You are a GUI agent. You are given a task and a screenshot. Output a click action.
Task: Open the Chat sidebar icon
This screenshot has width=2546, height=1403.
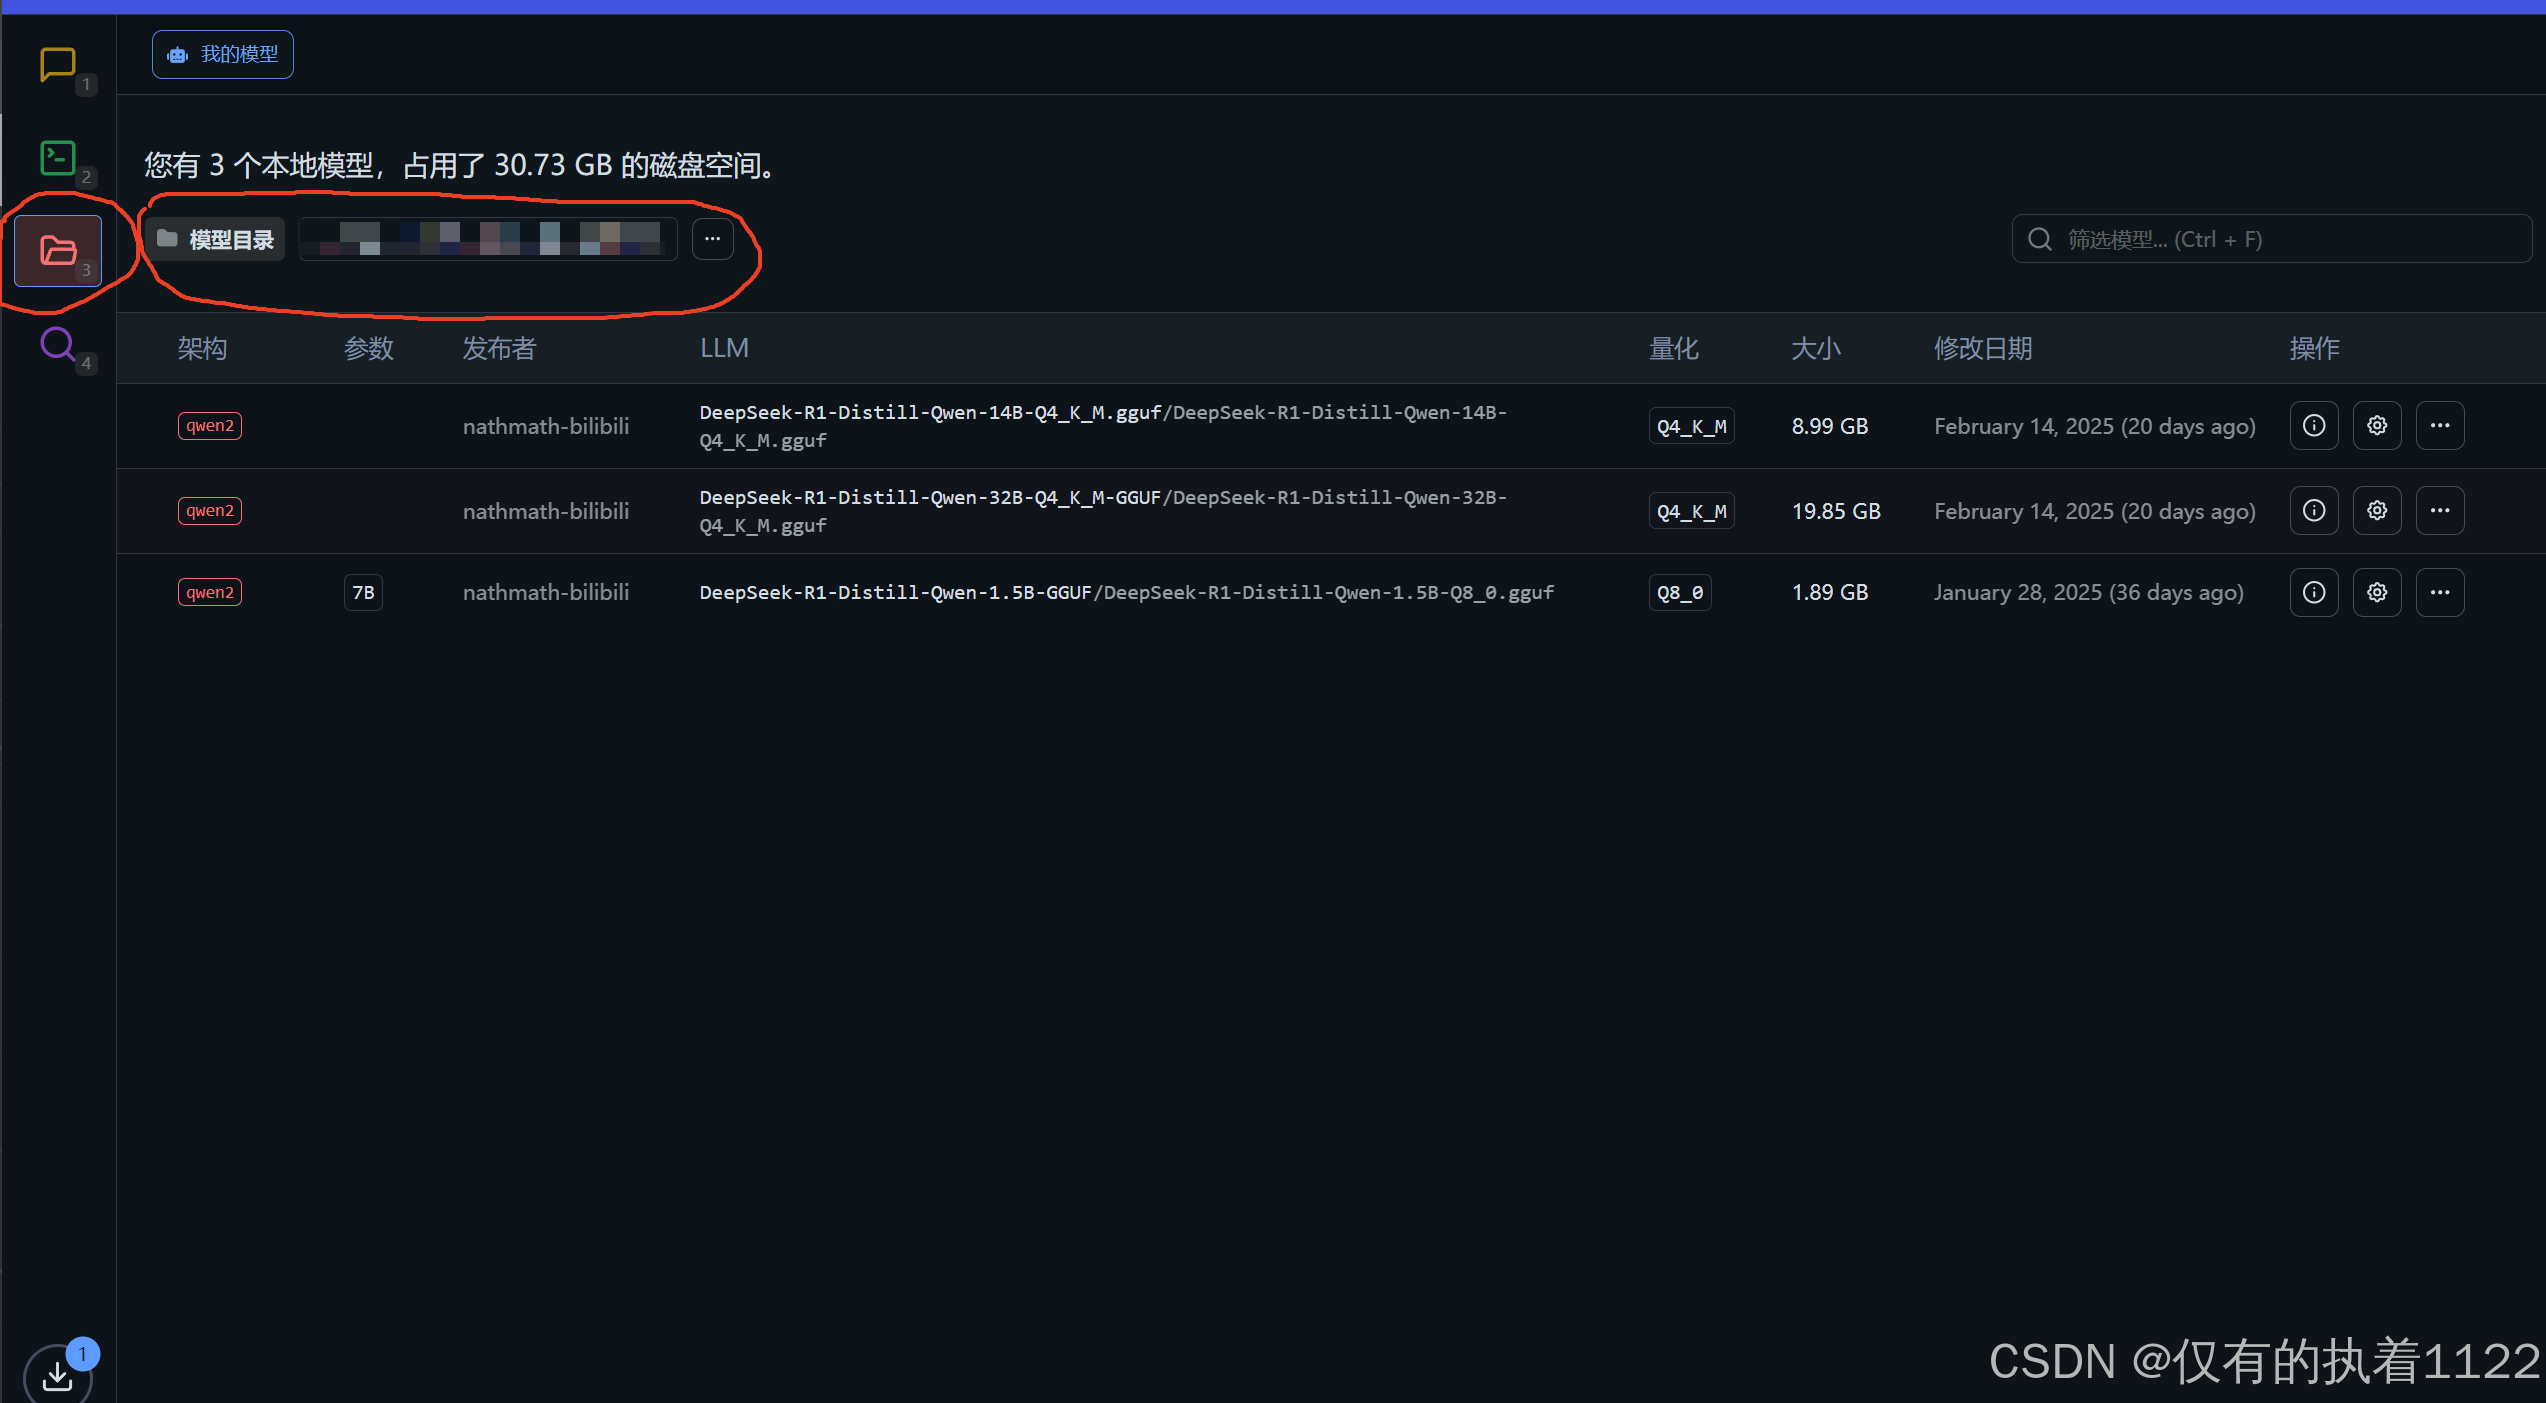click(57, 64)
